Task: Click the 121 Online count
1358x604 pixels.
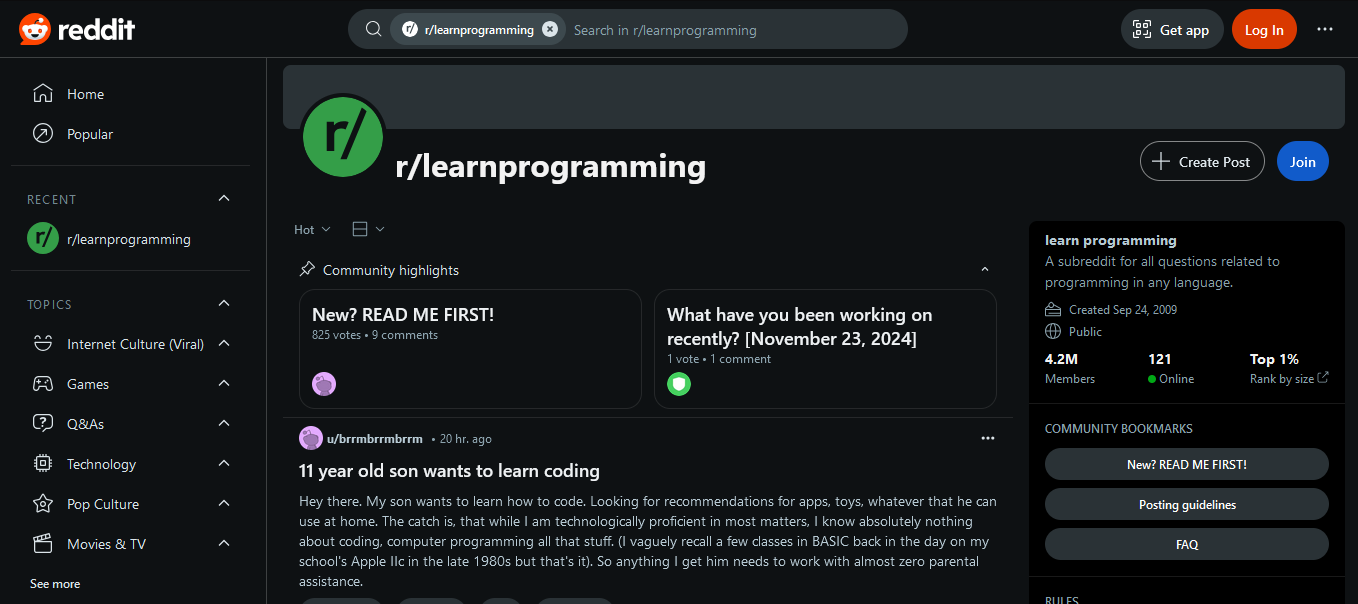Action: 1171,368
